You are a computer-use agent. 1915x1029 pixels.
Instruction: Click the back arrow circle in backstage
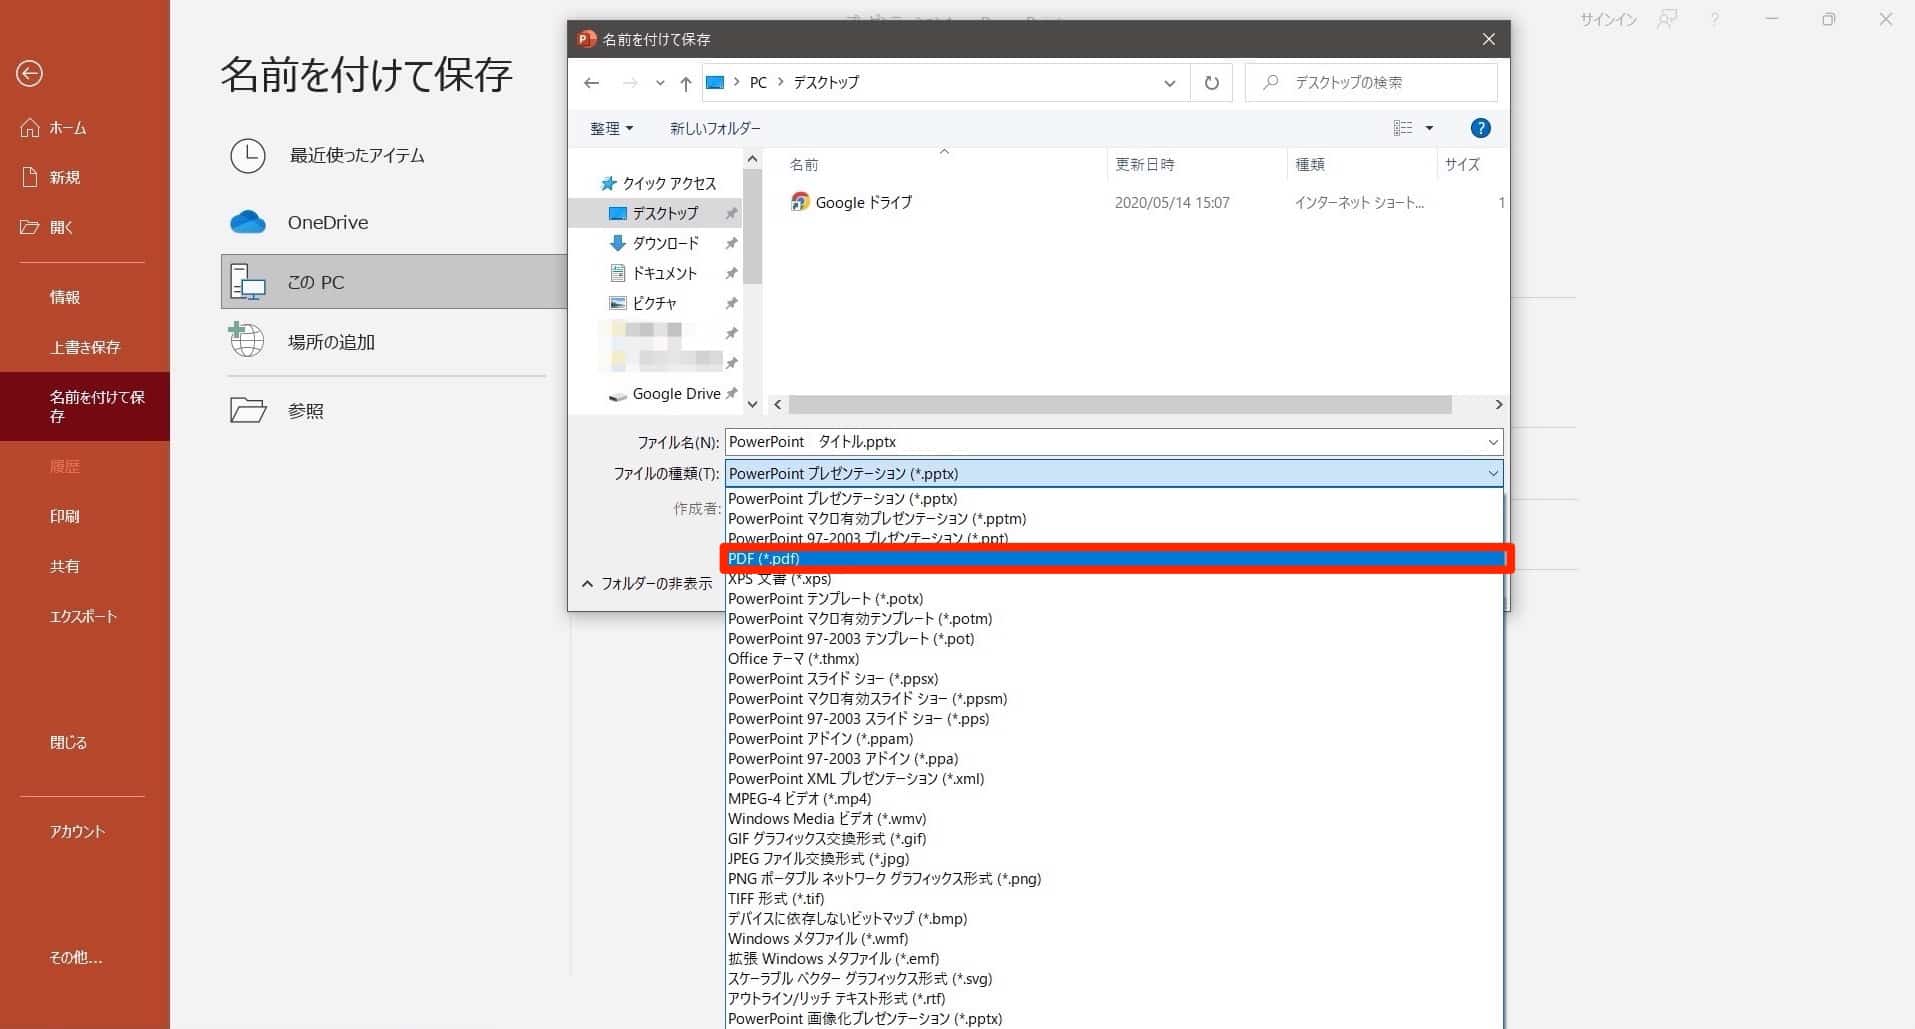[29, 73]
